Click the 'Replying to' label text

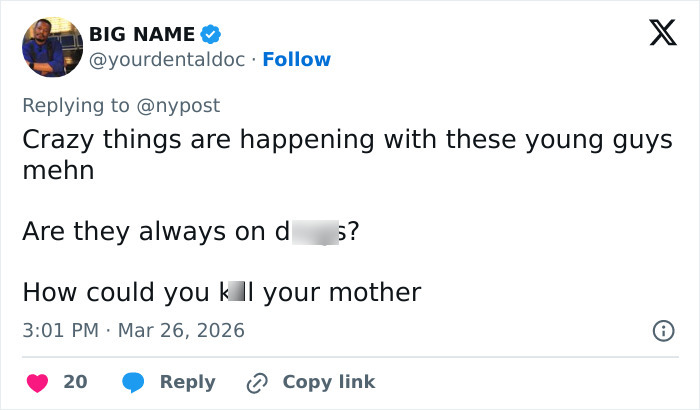[x=77, y=105]
